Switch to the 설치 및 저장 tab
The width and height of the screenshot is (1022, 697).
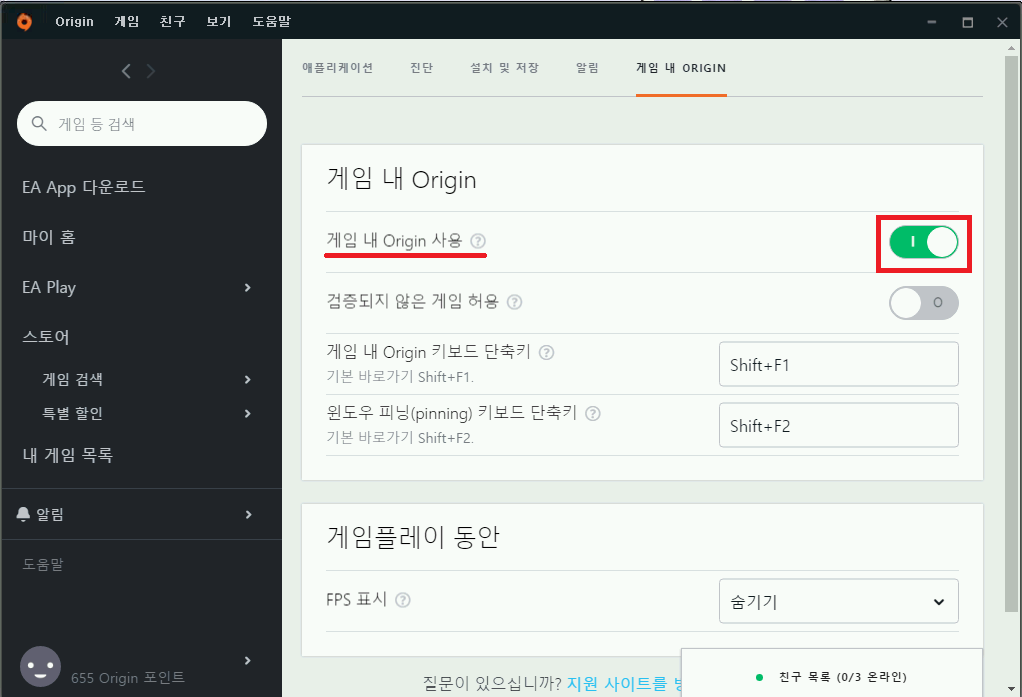point(504,68)
